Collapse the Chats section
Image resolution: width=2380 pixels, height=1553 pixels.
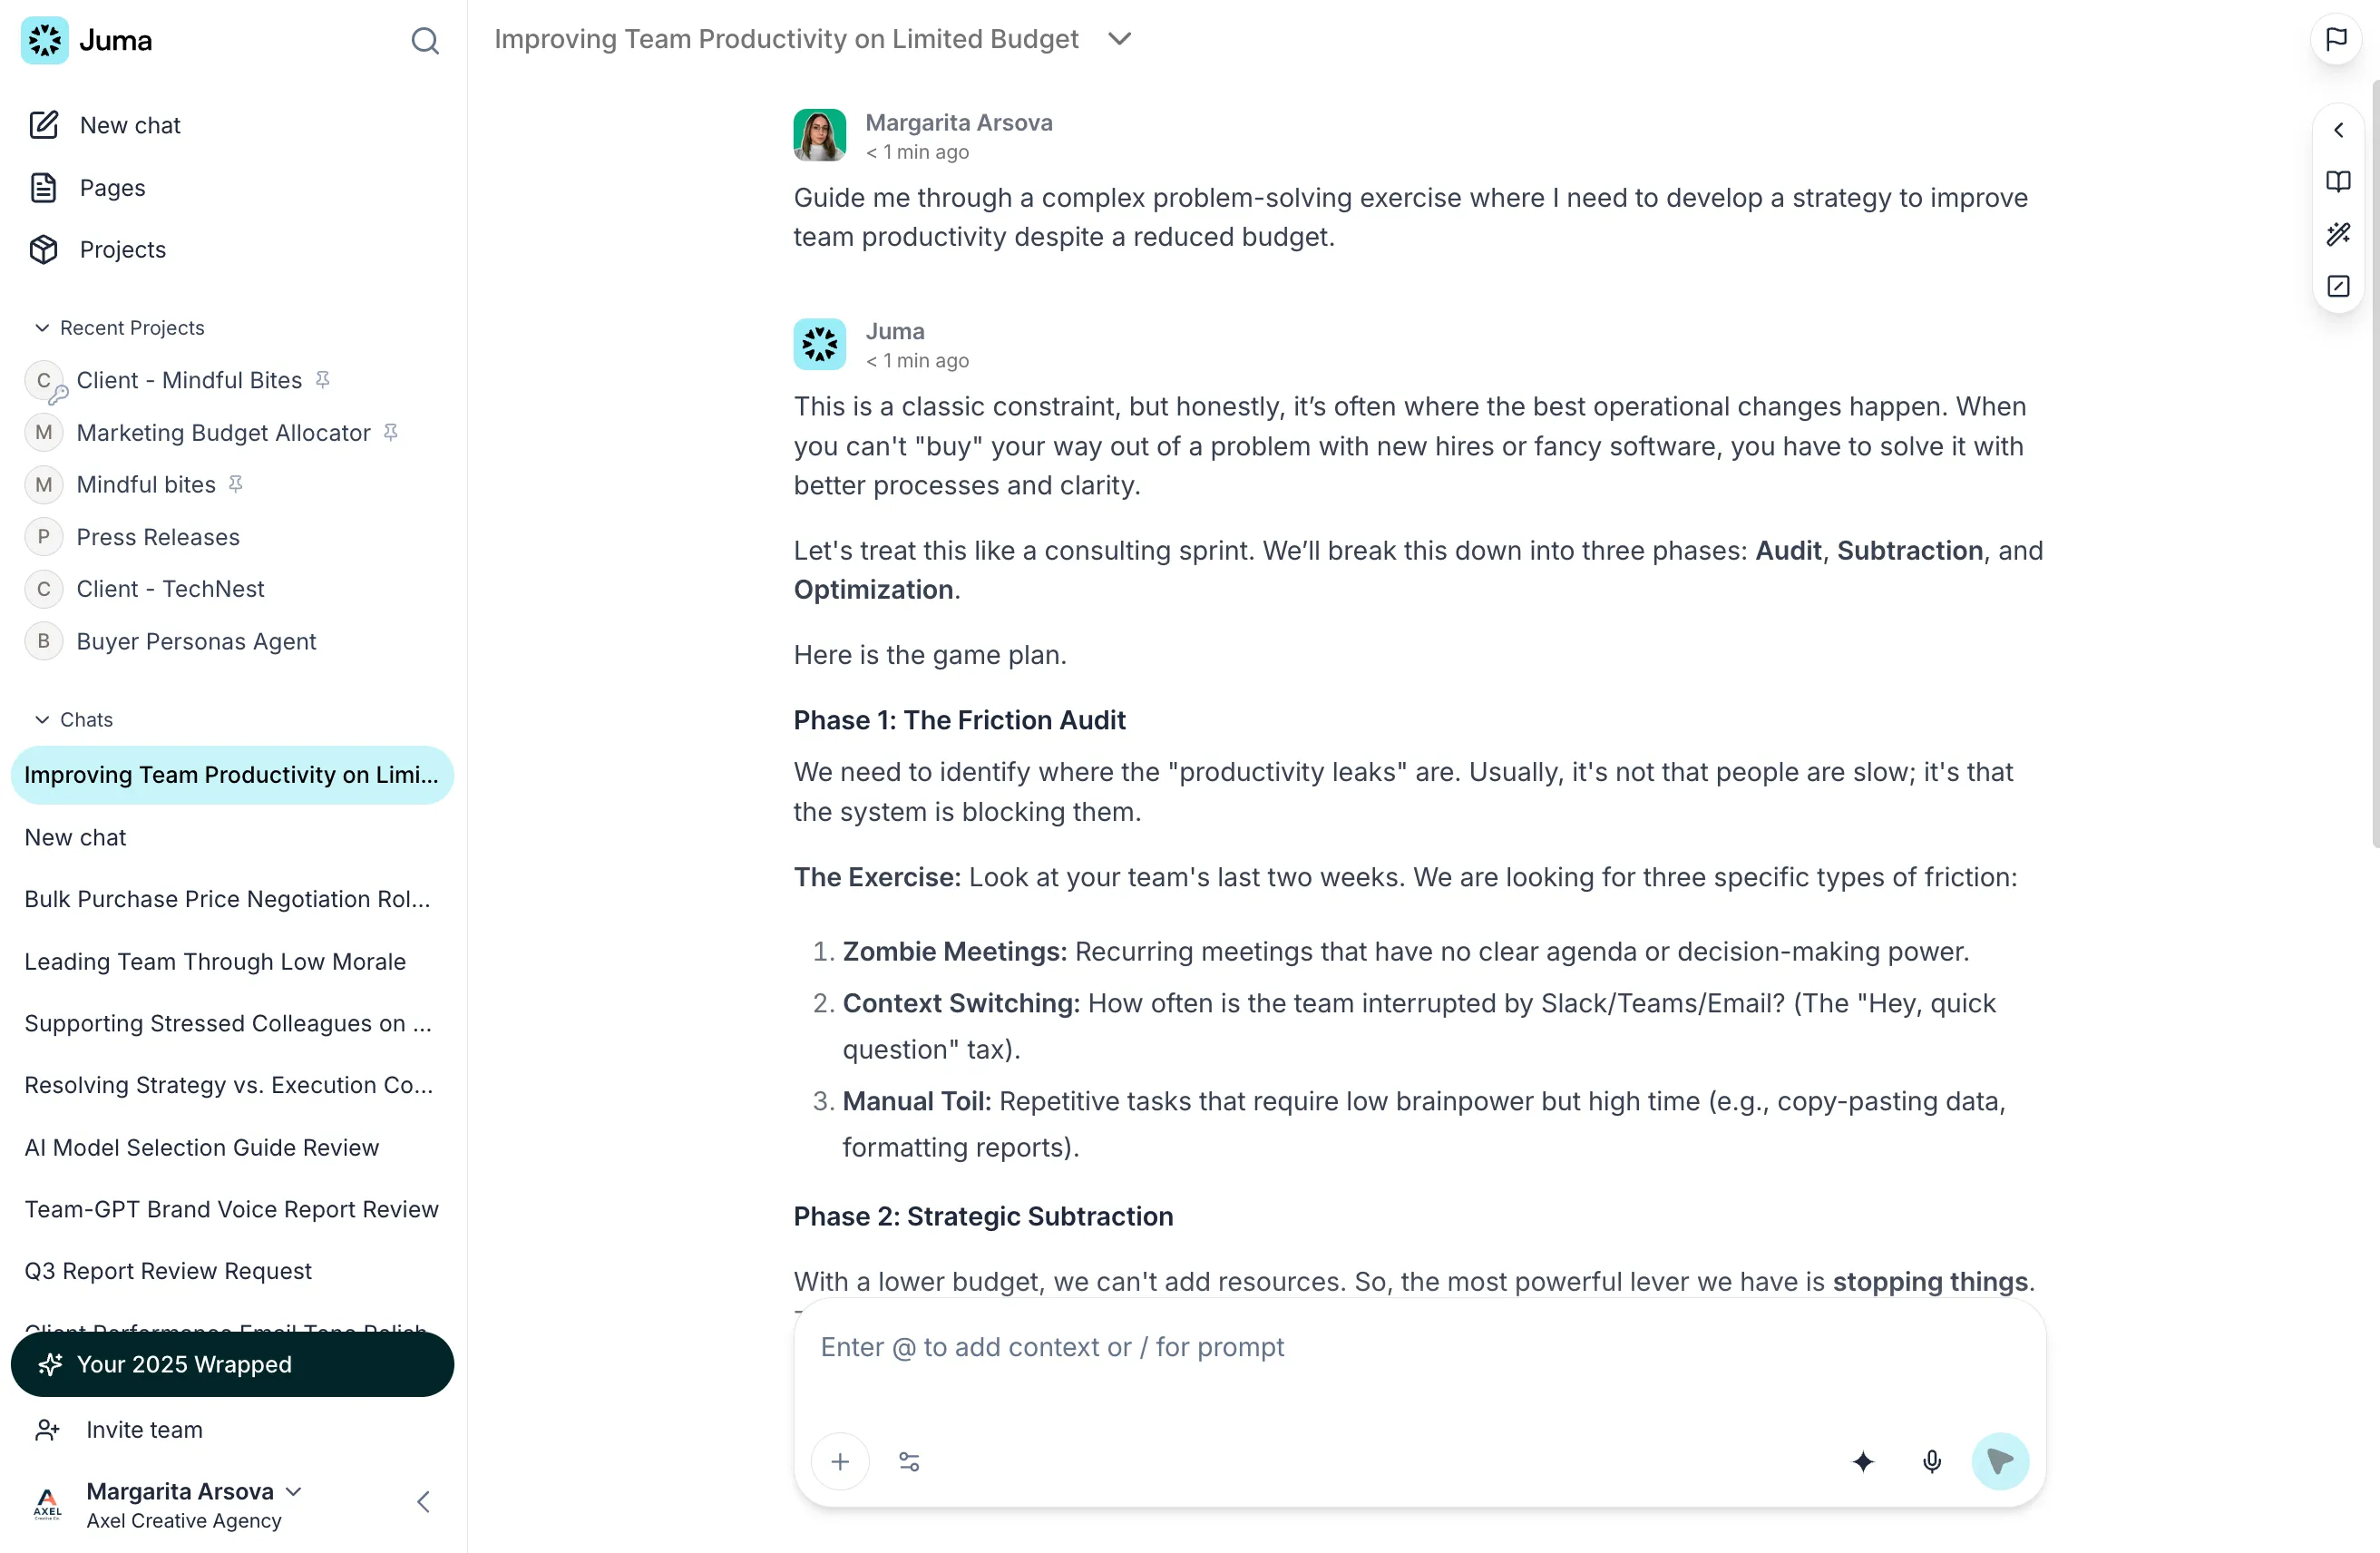(42, 720)
